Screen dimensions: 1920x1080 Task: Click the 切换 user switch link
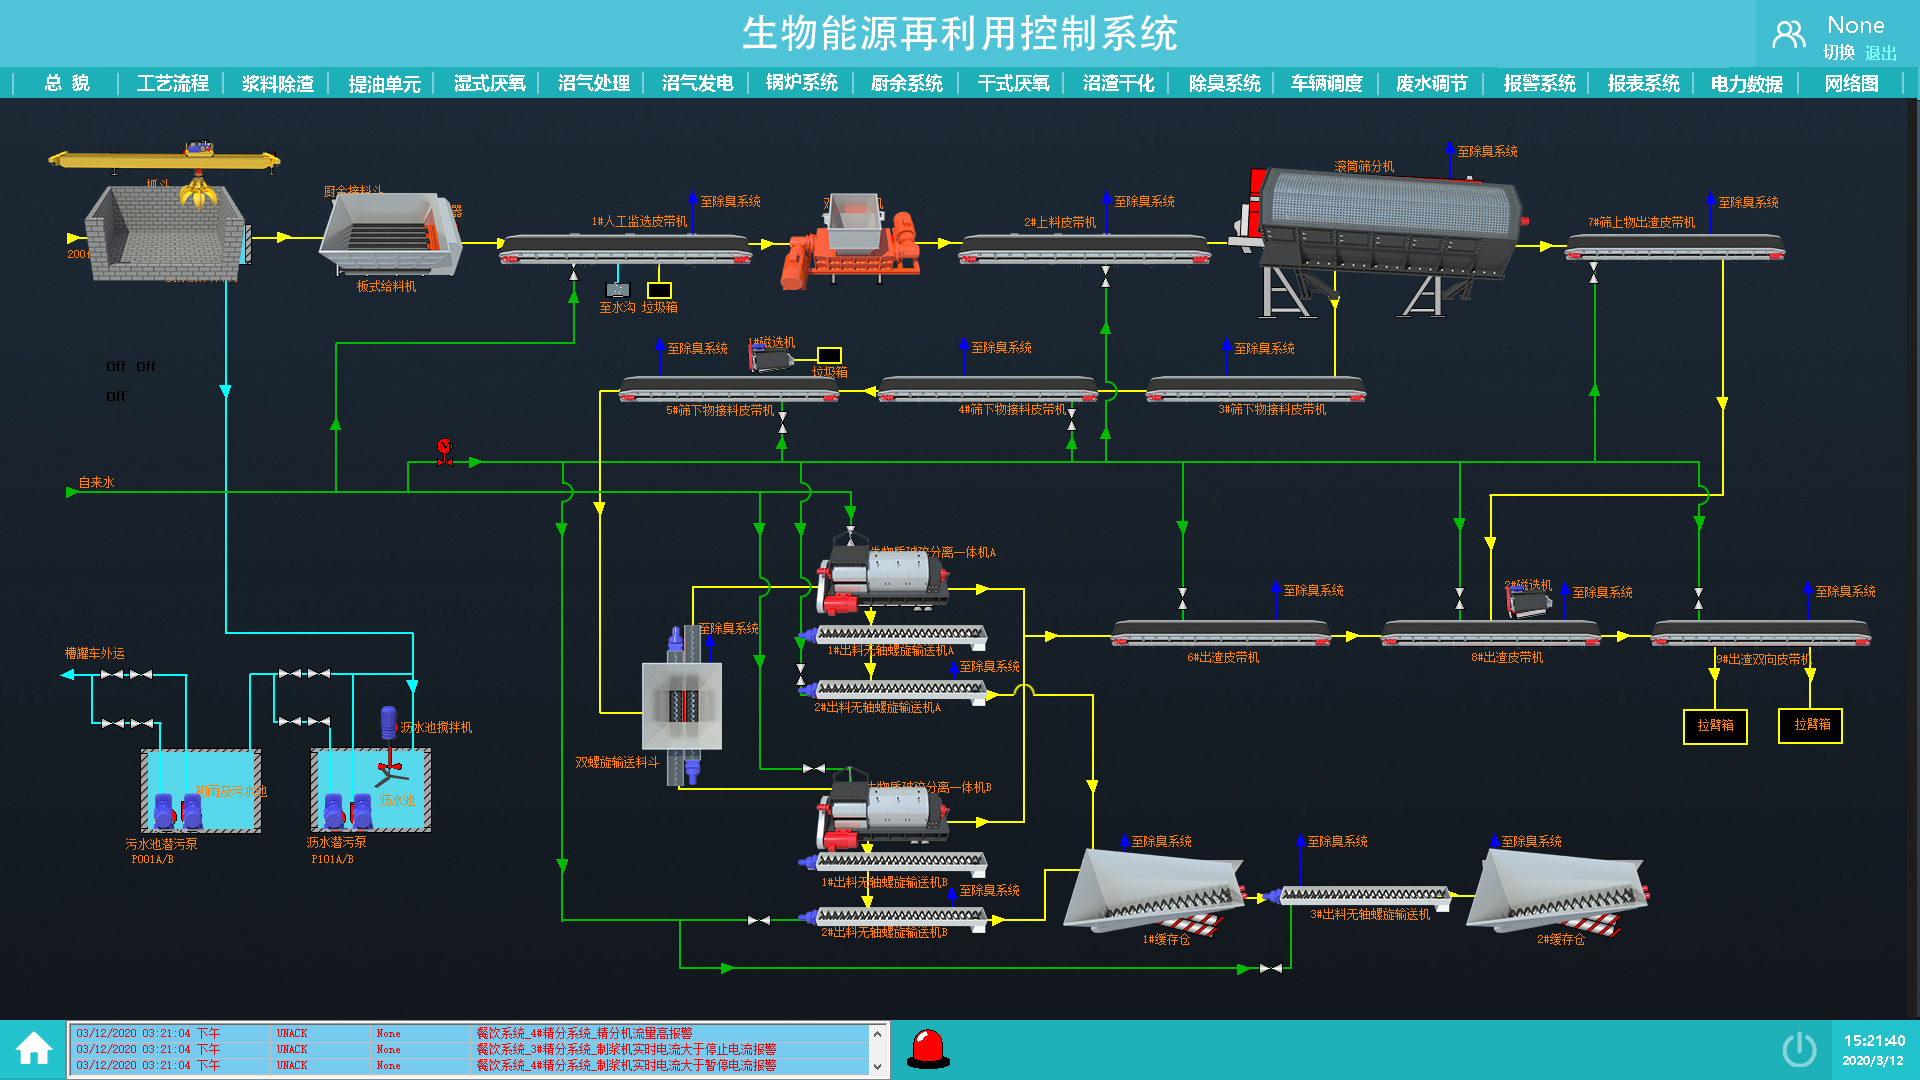(1838, 53)
